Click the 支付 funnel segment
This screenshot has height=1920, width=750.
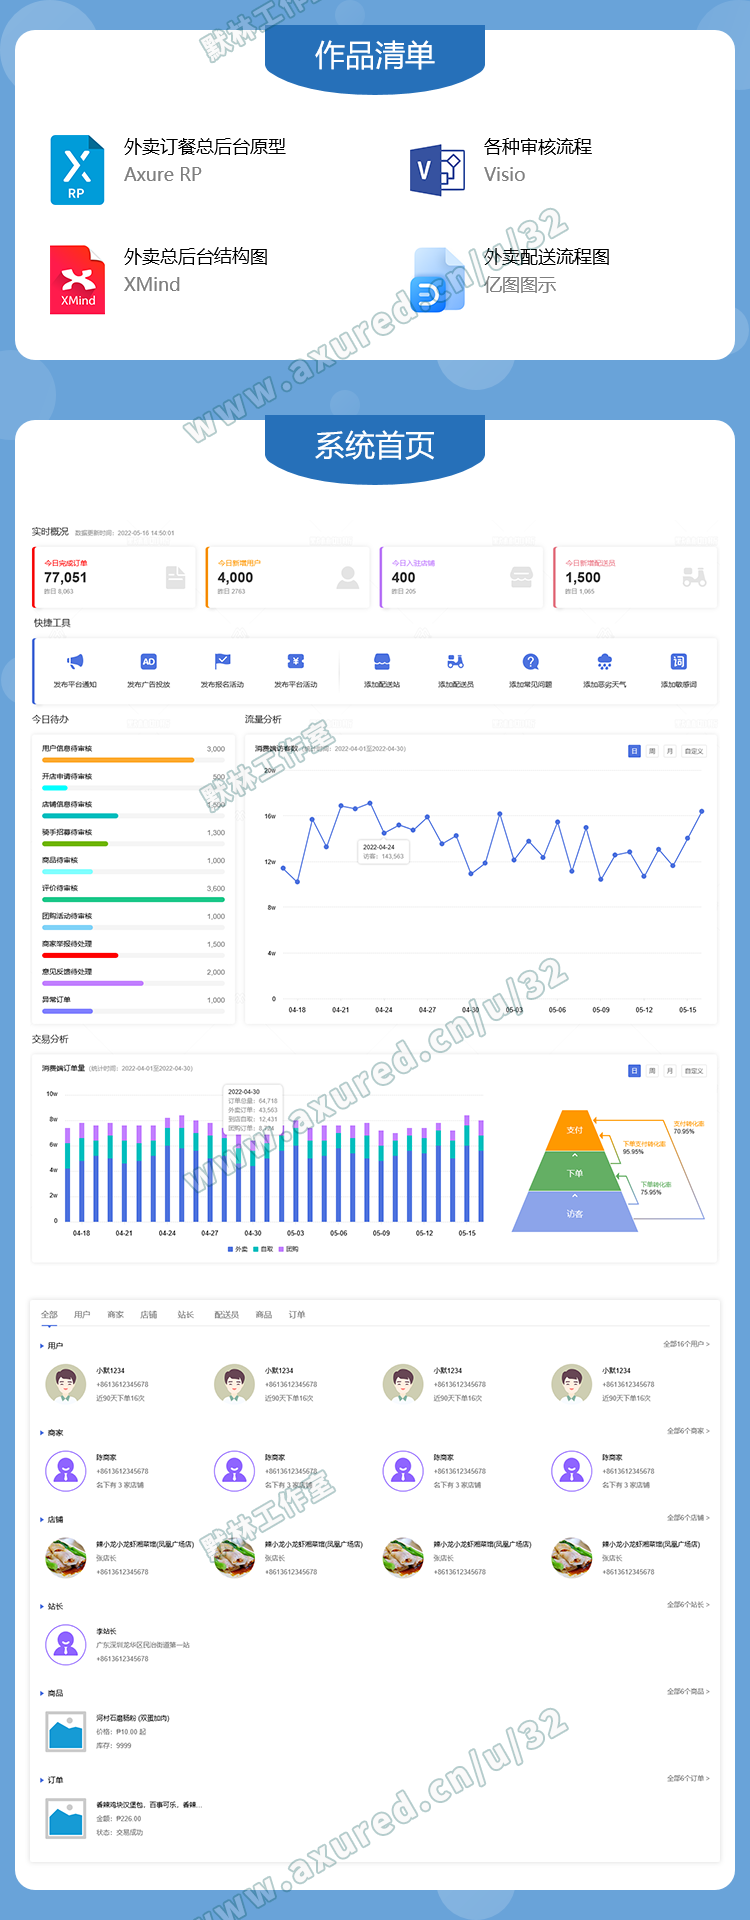pos(575,1130)
